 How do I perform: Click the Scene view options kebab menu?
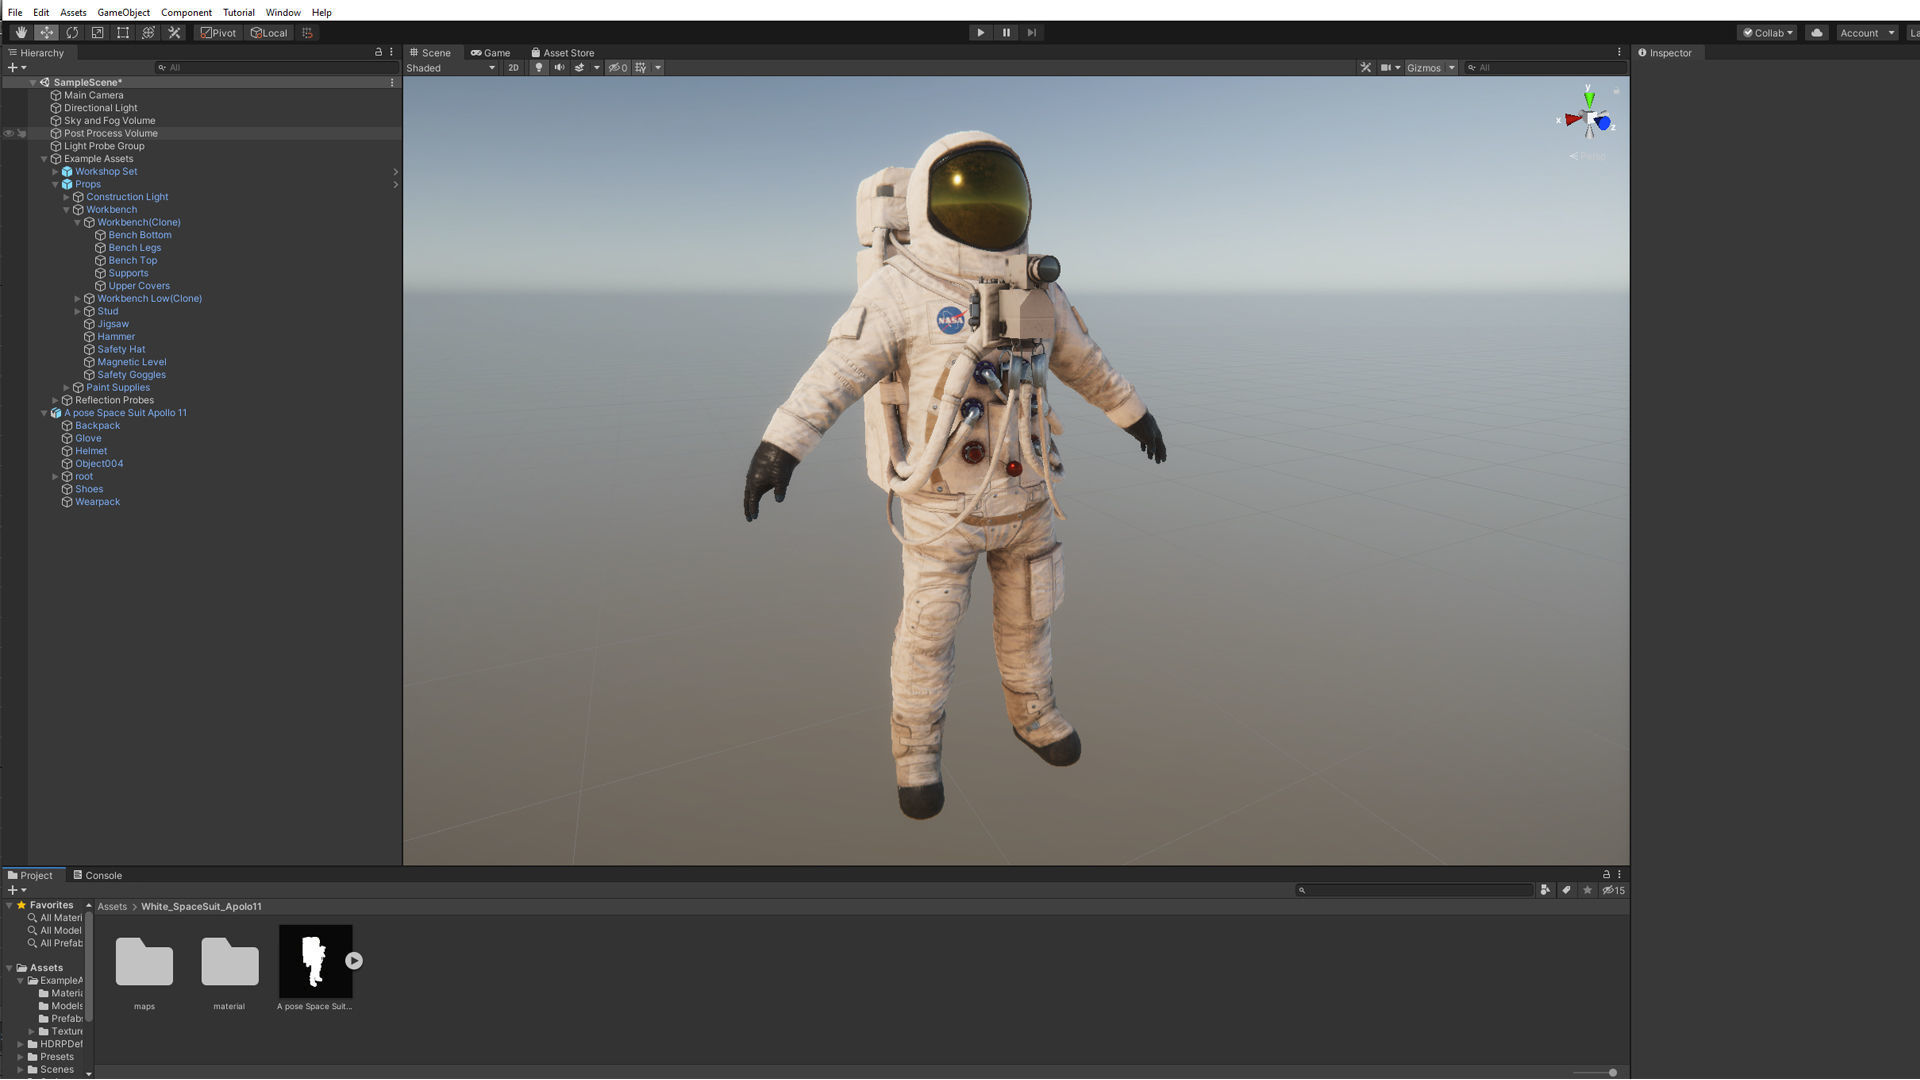click(x=1619, y=52)
